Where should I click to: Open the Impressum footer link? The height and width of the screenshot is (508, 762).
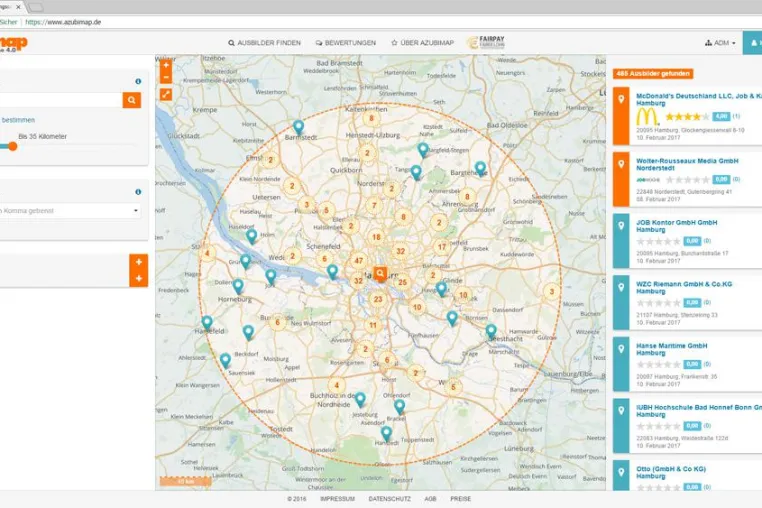coord(337,499)
